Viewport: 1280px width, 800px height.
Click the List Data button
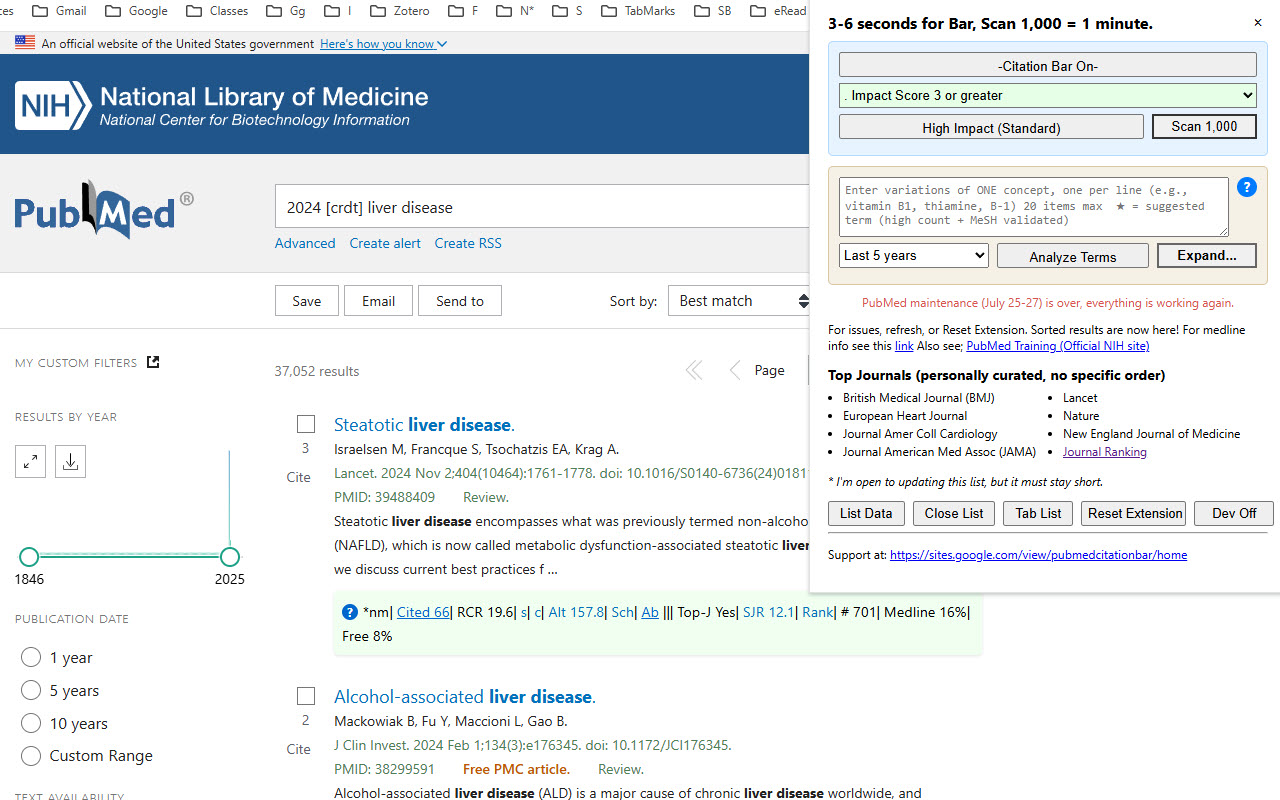click(x=866, y=513)
